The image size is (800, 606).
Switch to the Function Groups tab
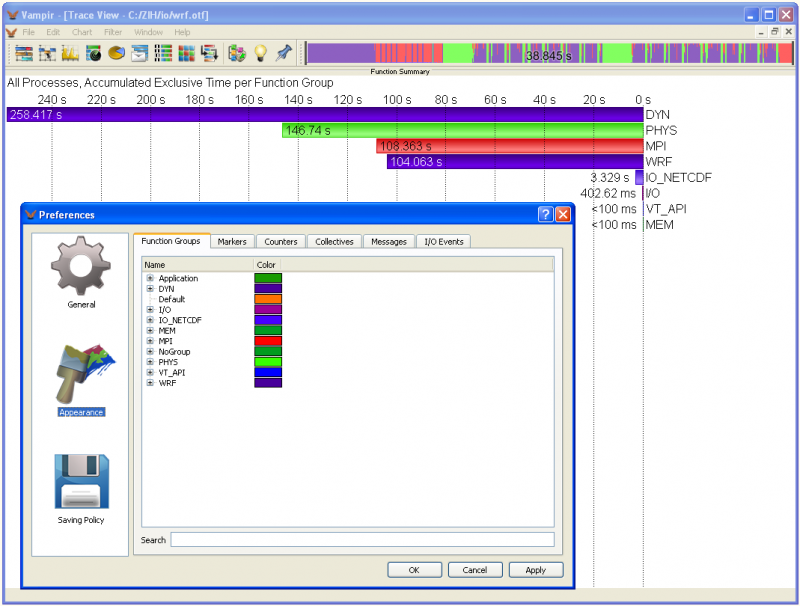(x=171, y=241)
